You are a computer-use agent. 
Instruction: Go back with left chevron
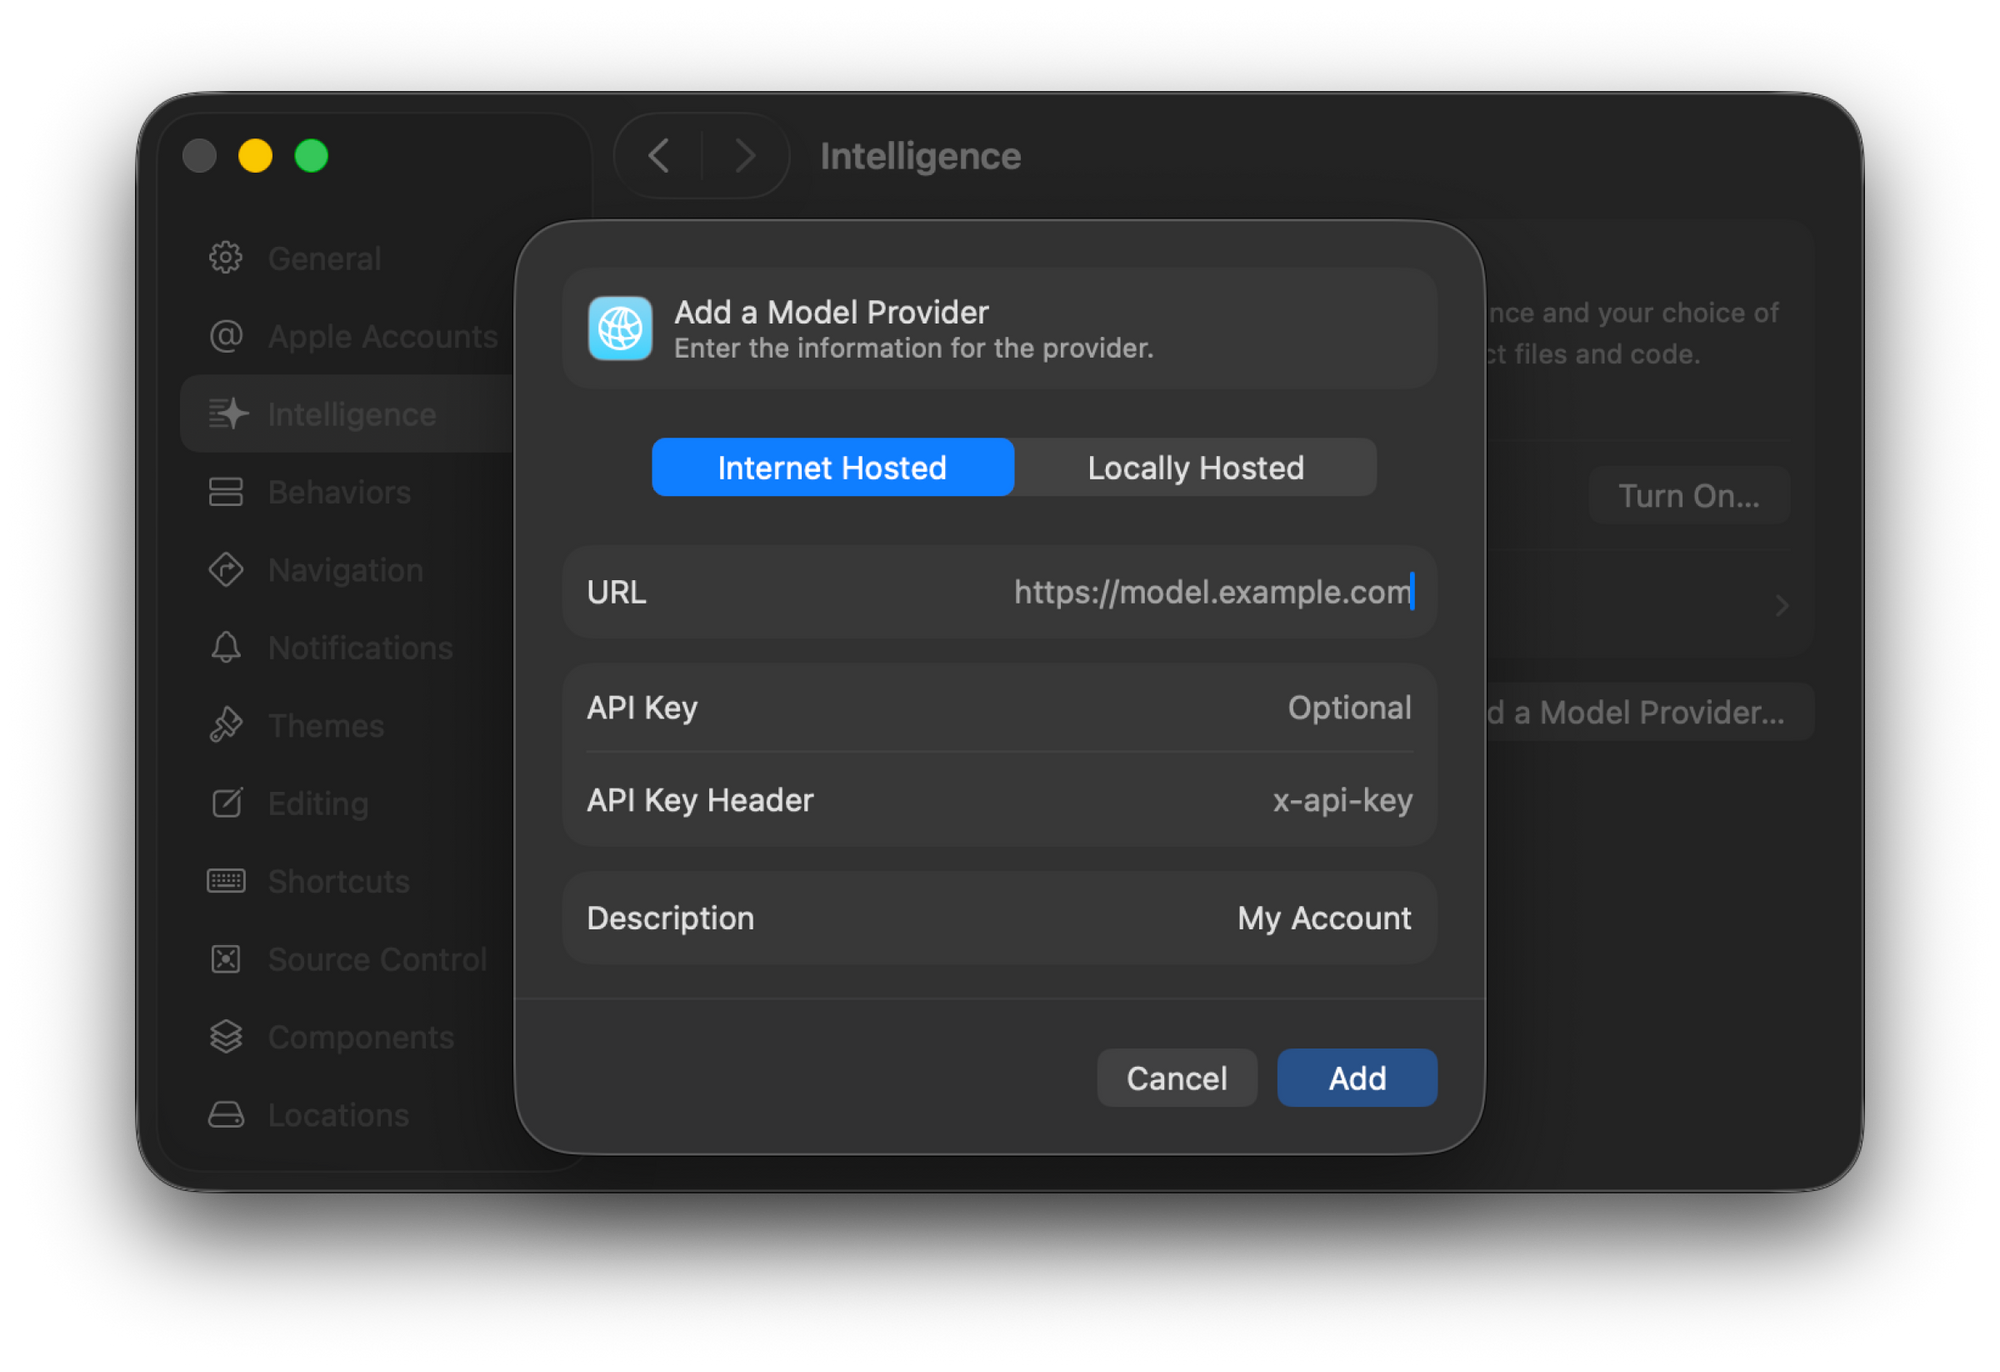point(659,156)
